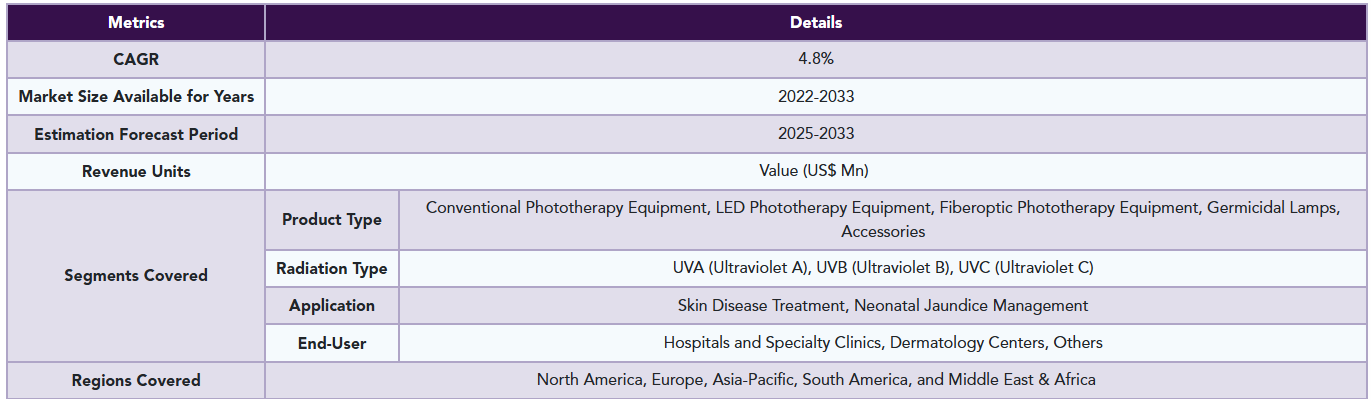
Task: Select the CAGR row label
Action: [x=136, y=59]
